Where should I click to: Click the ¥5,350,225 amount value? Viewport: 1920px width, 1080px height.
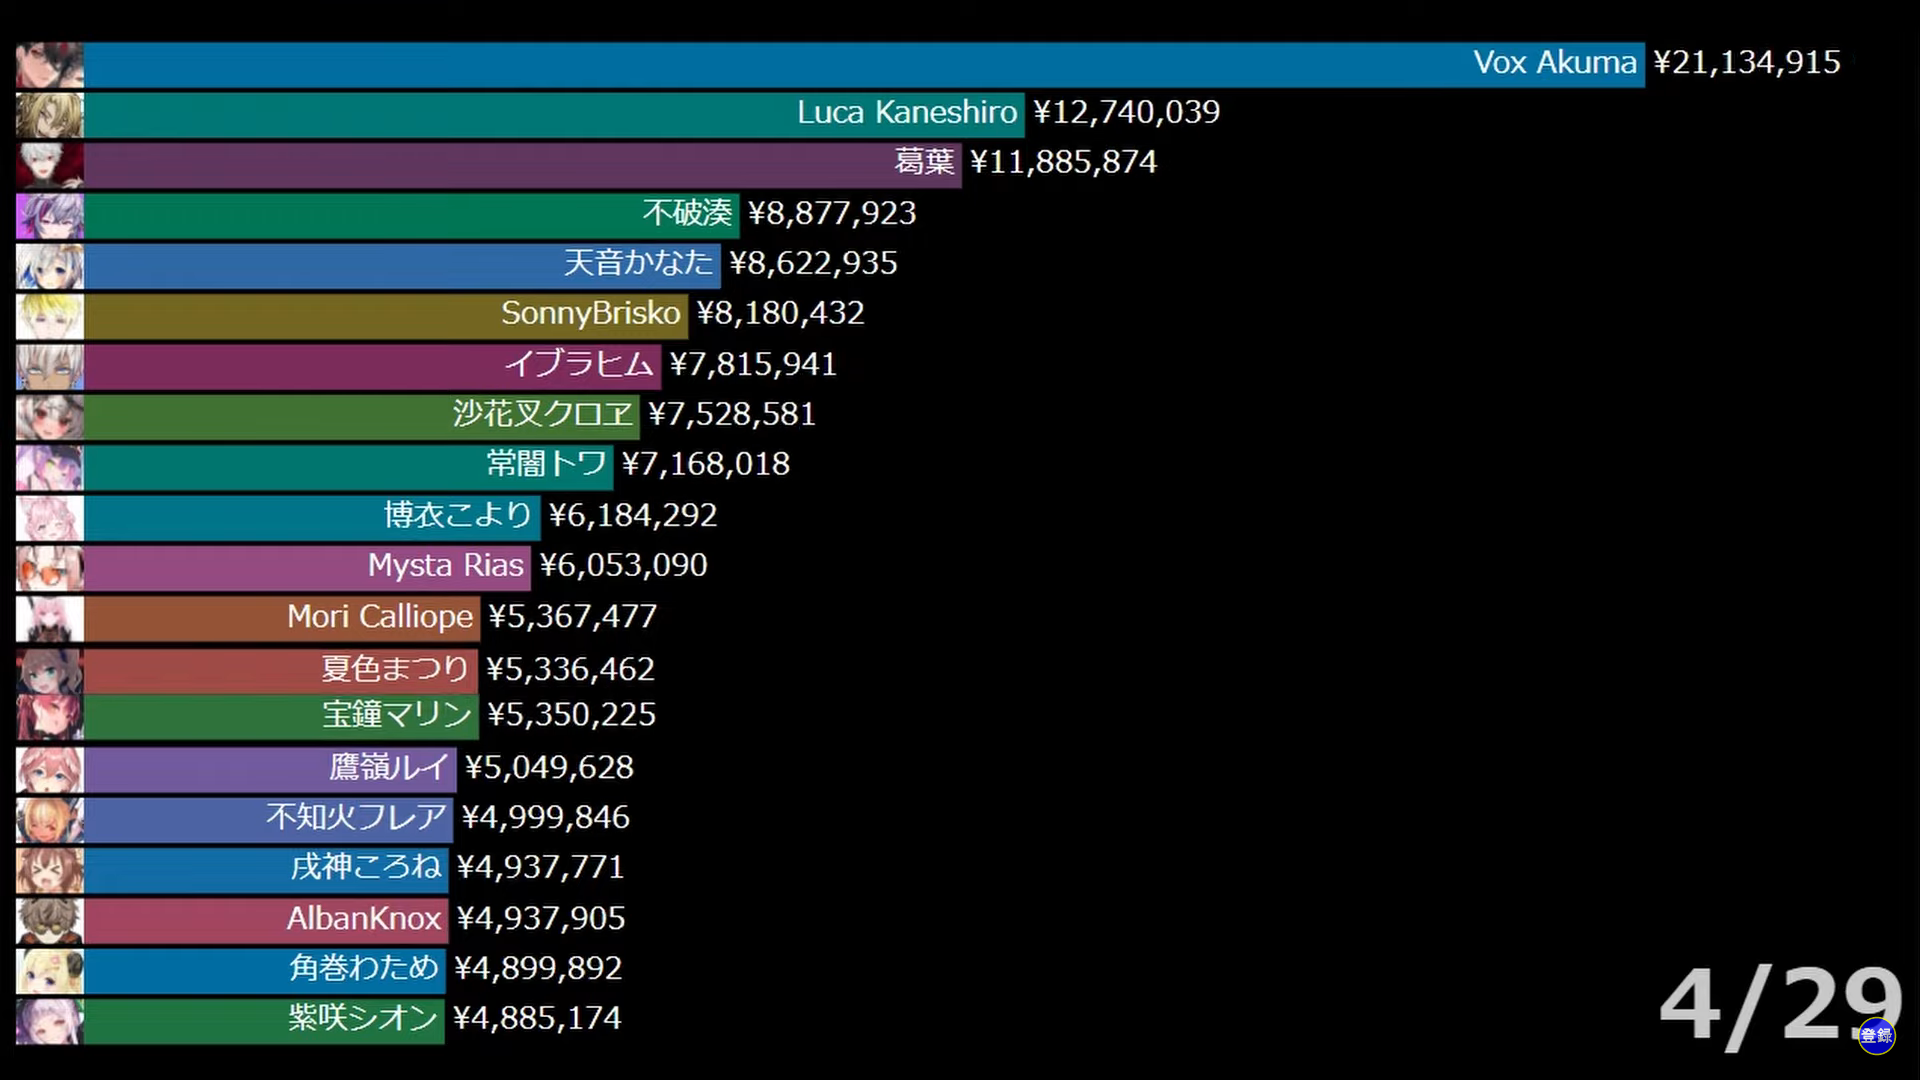572,715
